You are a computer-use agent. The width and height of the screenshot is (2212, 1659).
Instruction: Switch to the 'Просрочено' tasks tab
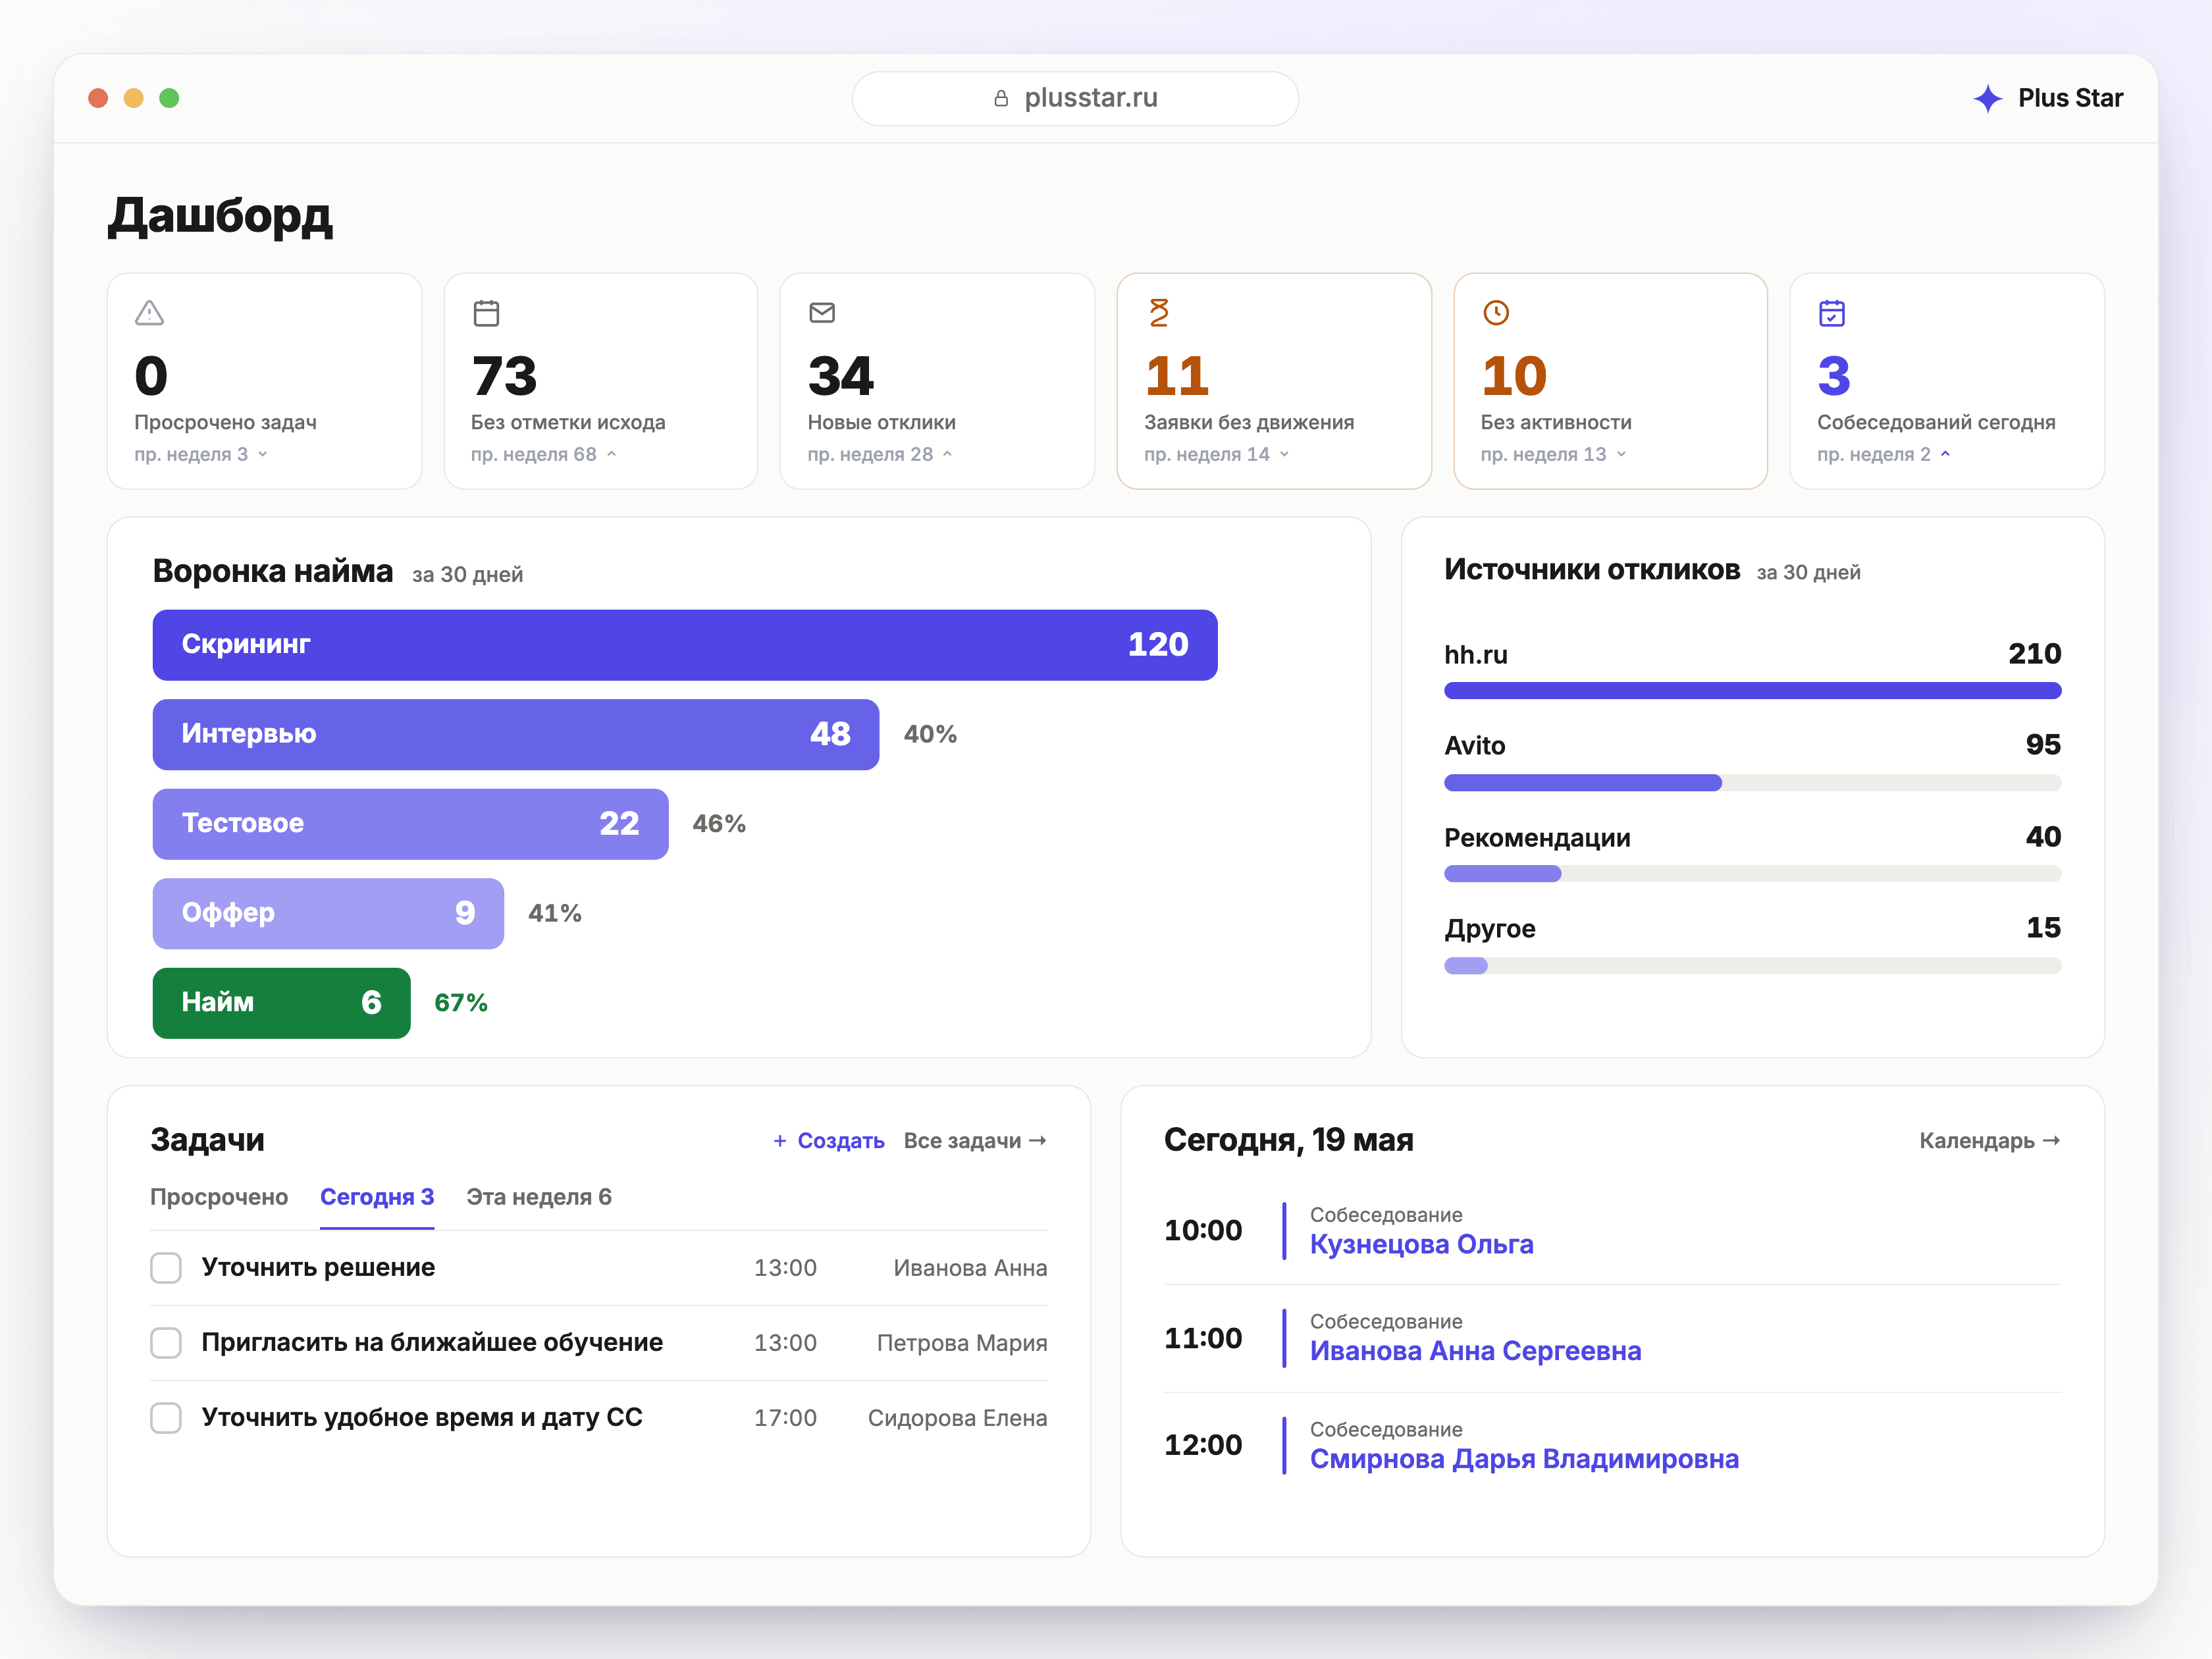click(x=219, y=1197)
